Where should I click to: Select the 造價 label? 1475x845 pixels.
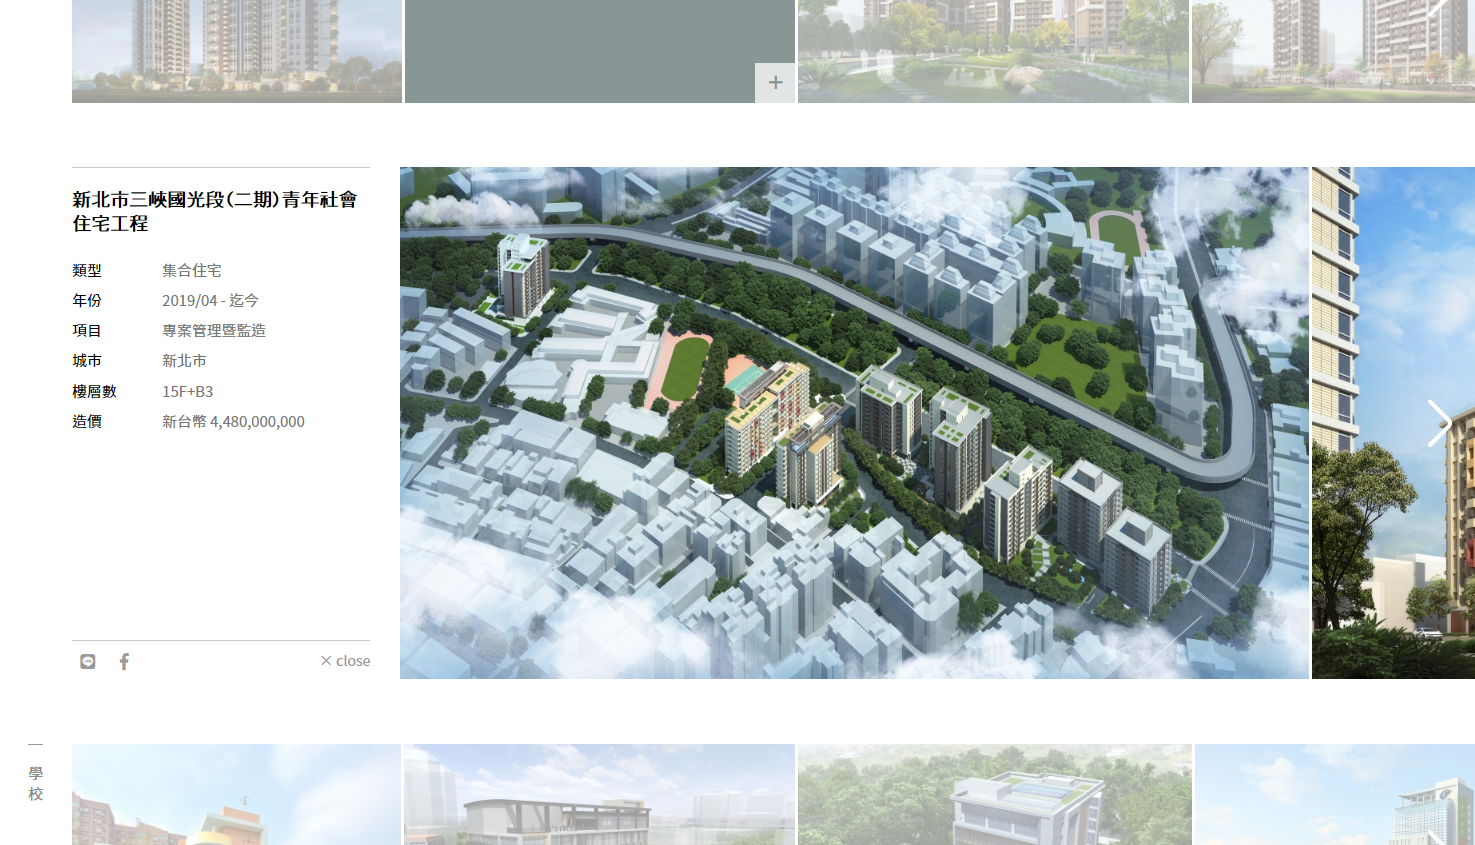click(87, 422)
